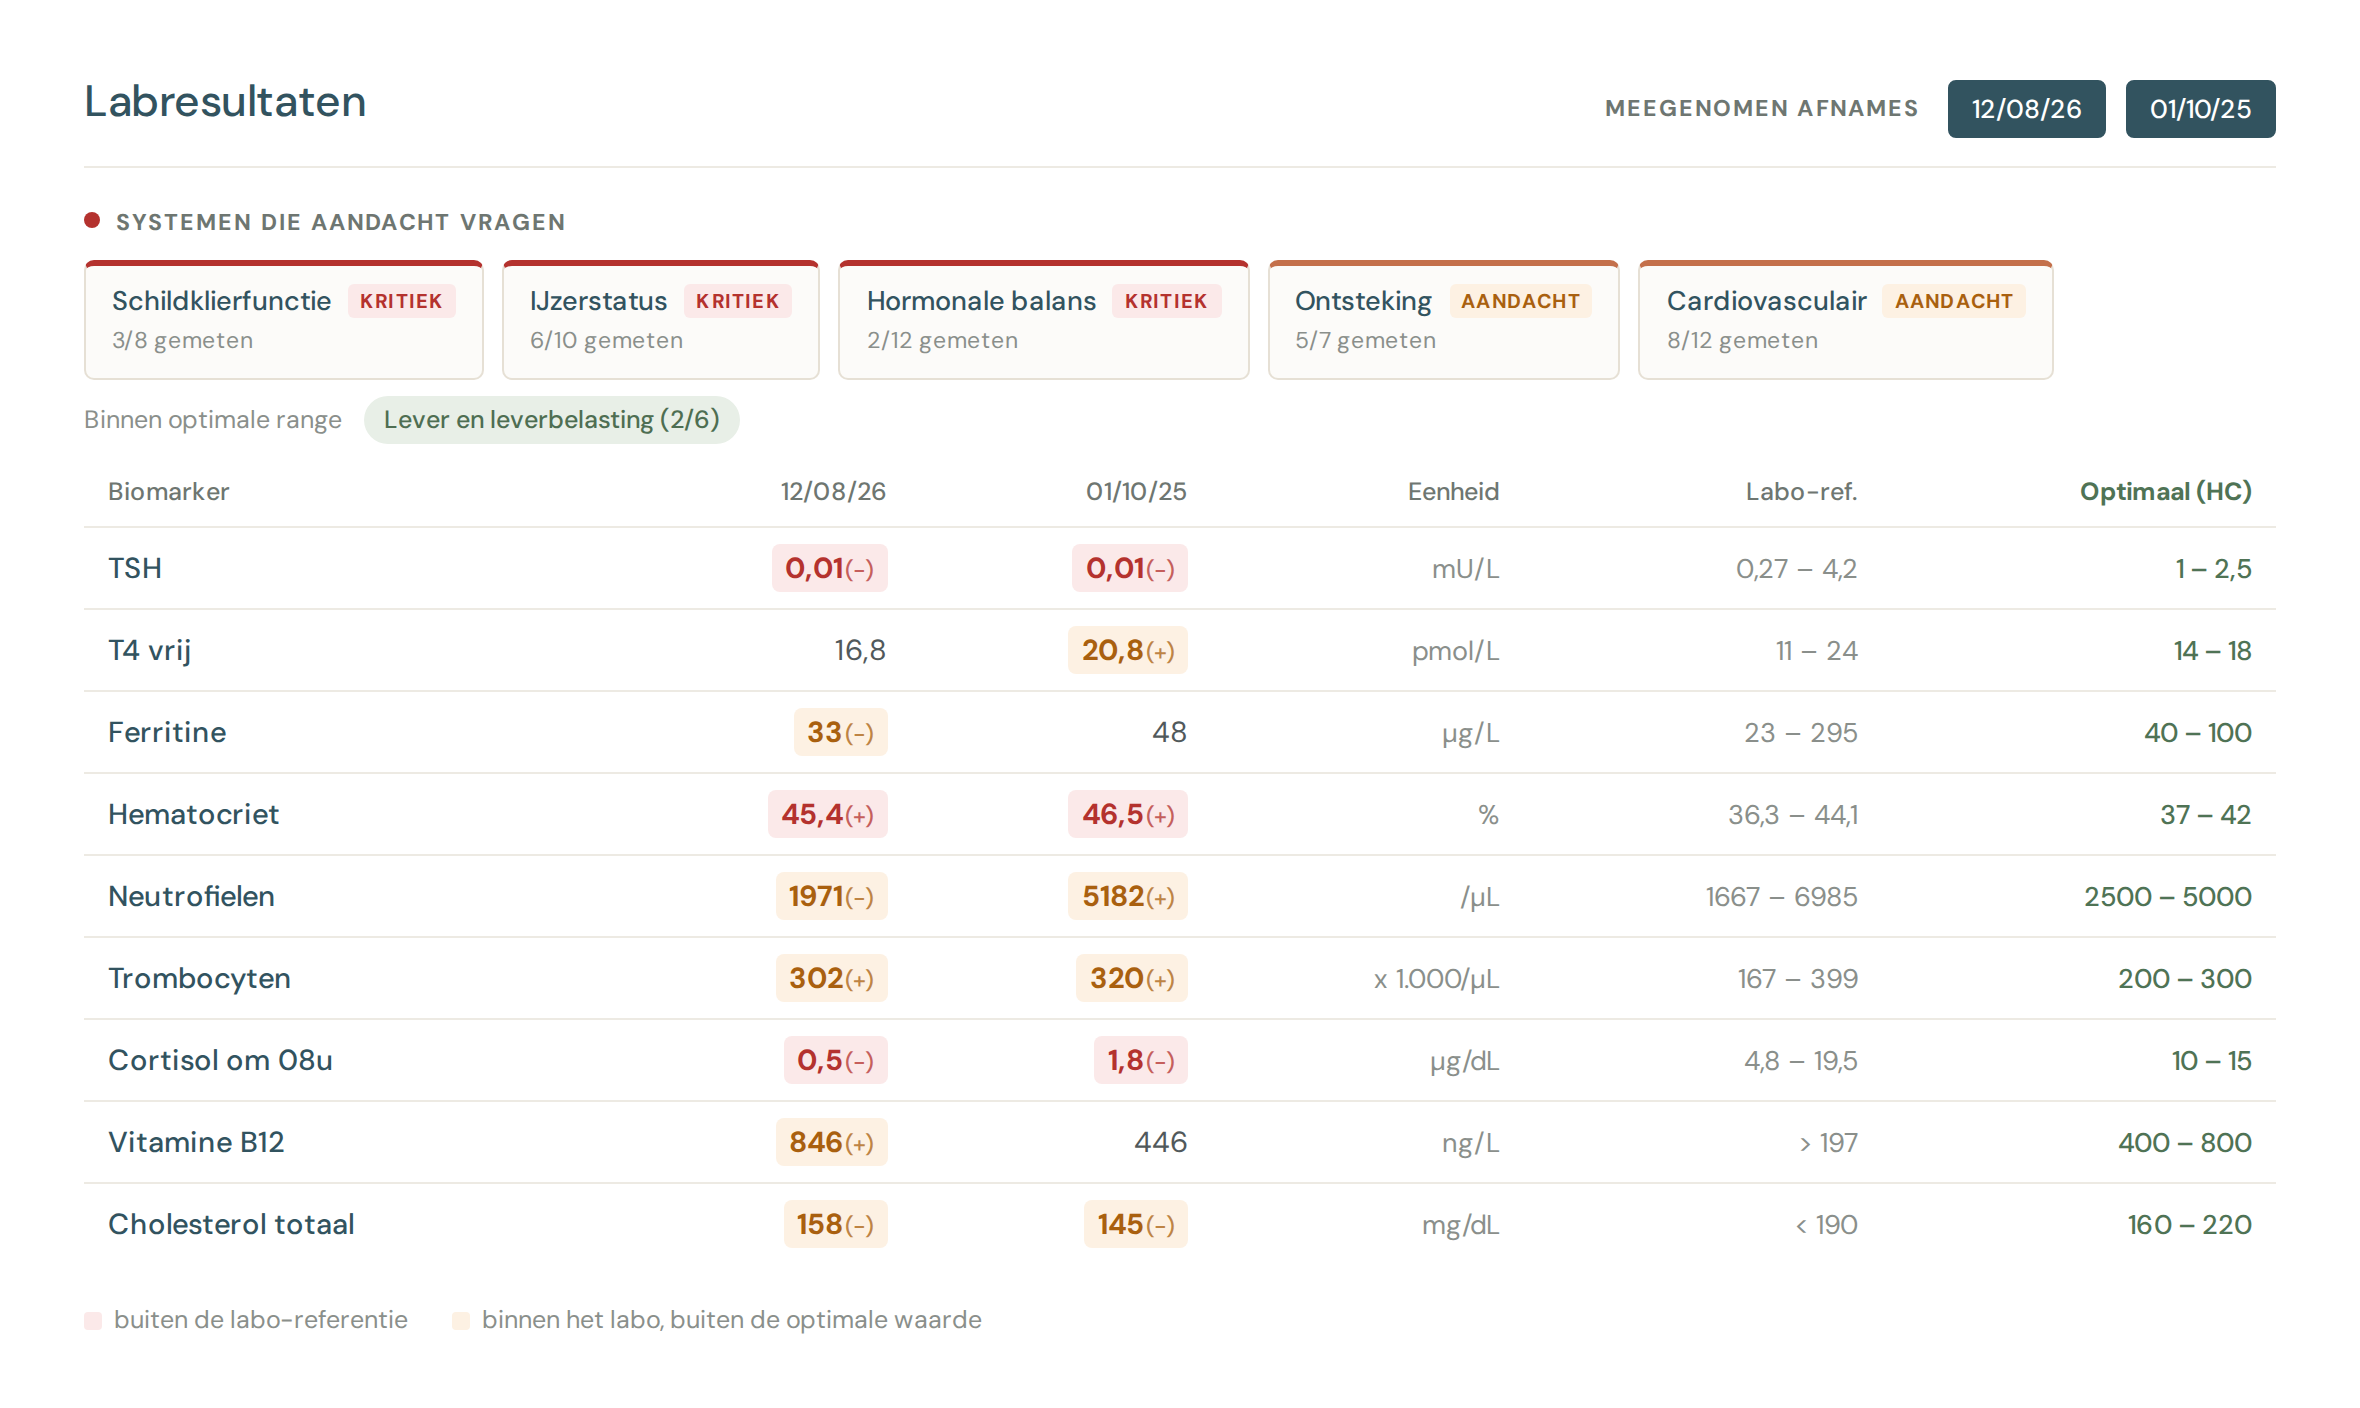
Task: Click the KRITIEK badge on Schildklierfunctie
Action: 401,301
